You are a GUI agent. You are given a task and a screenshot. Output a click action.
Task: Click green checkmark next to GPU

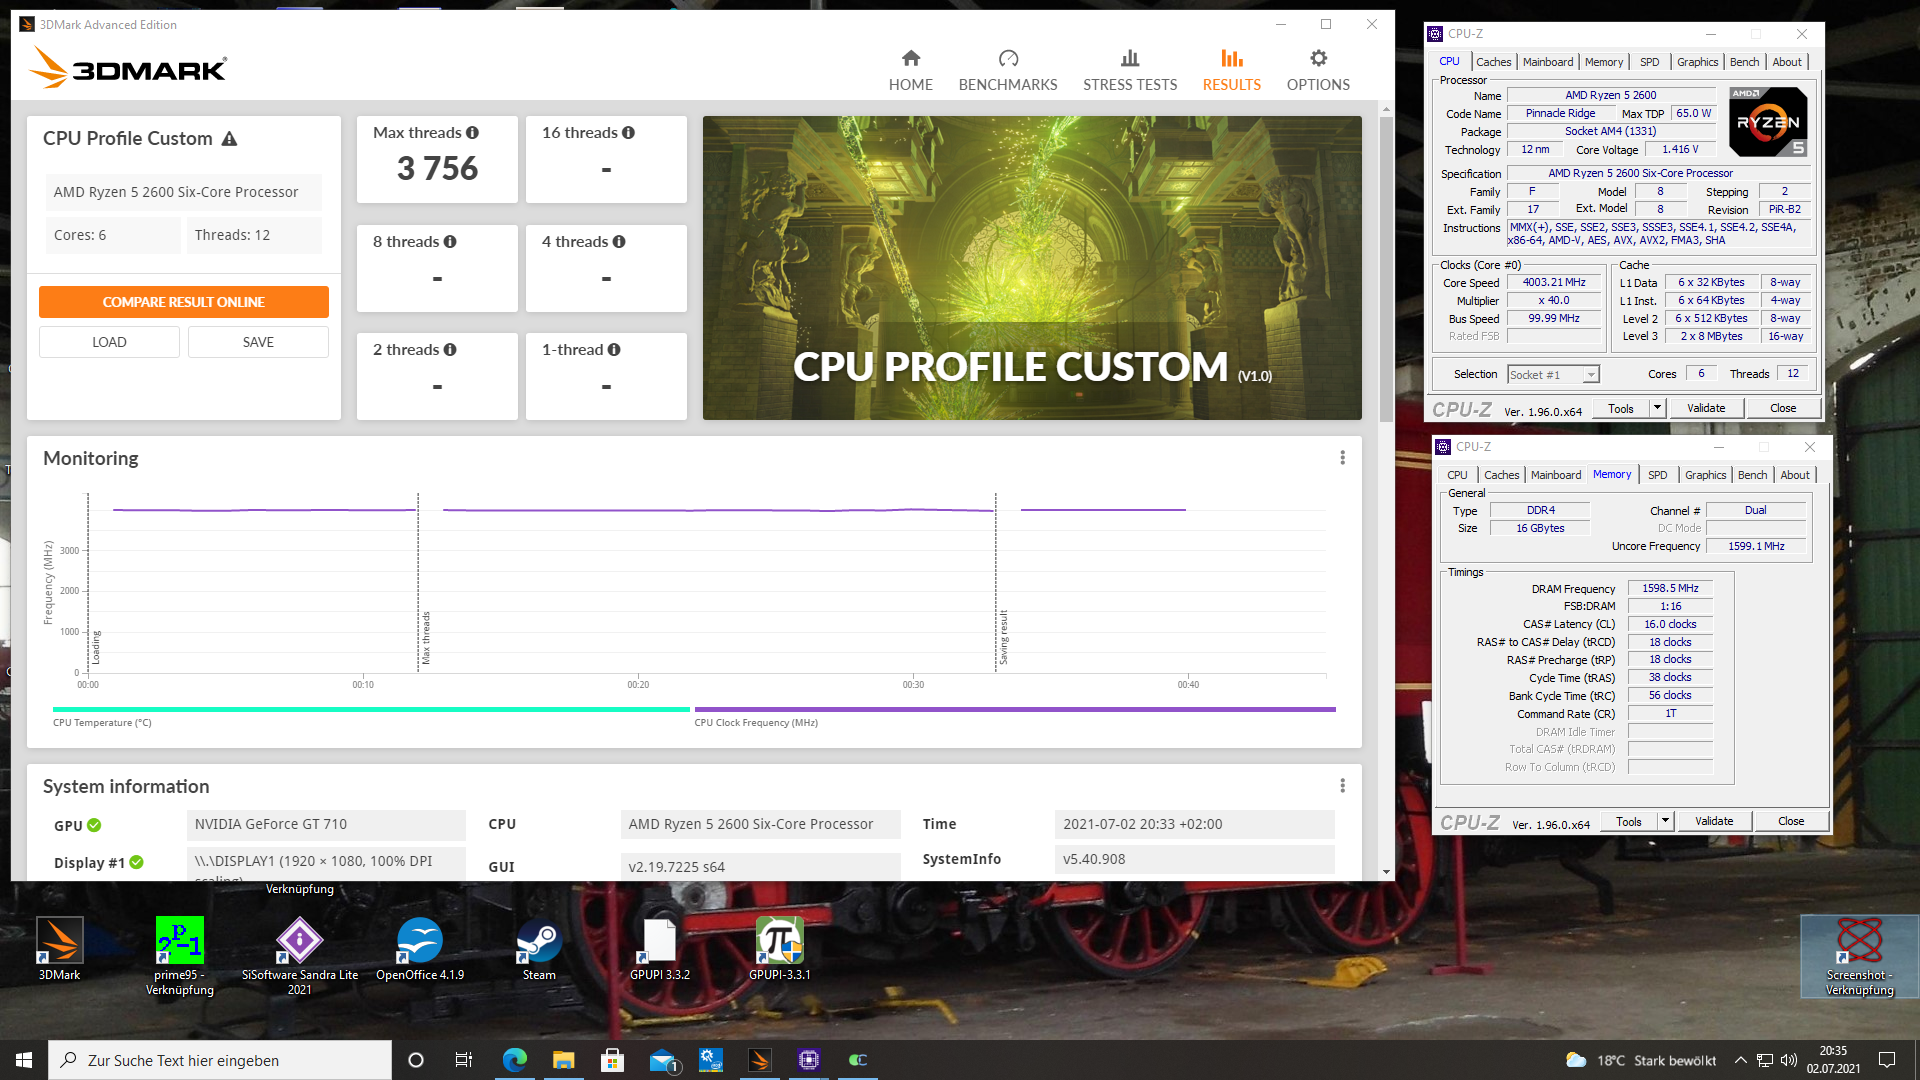[94, 825]
